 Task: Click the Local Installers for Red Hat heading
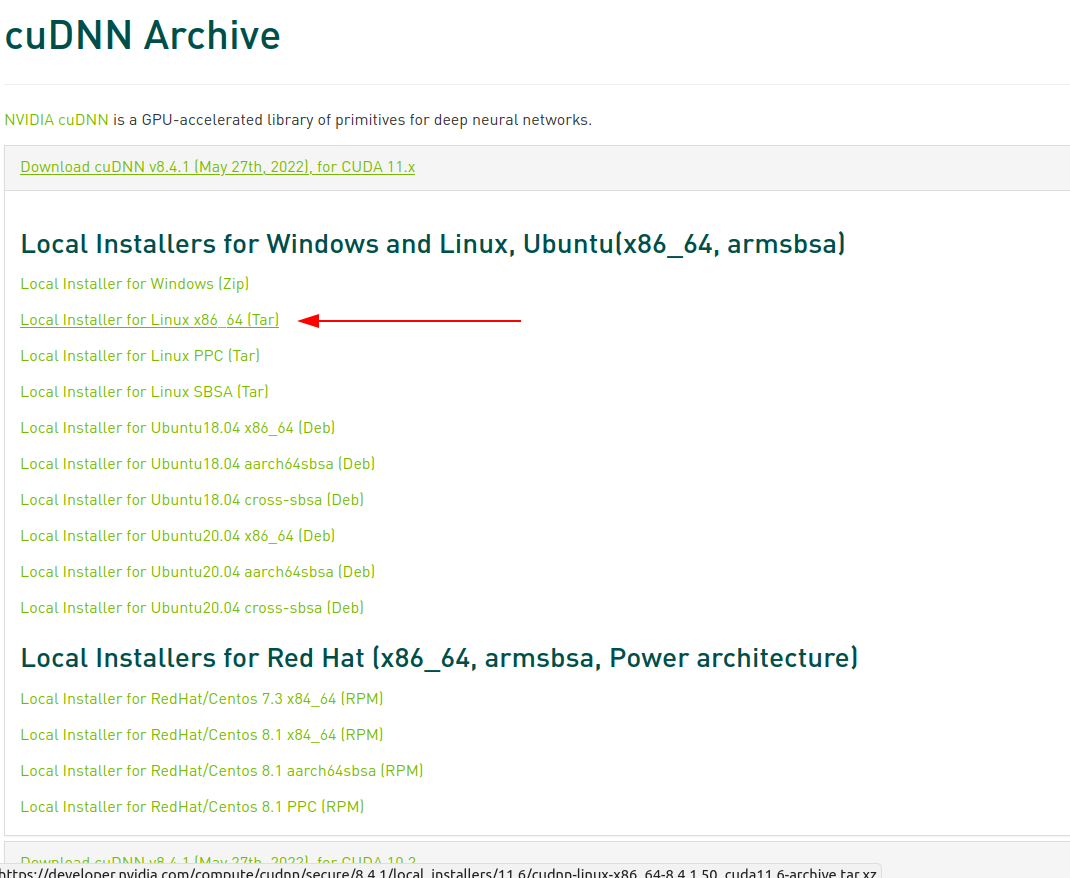pos(439,658)
